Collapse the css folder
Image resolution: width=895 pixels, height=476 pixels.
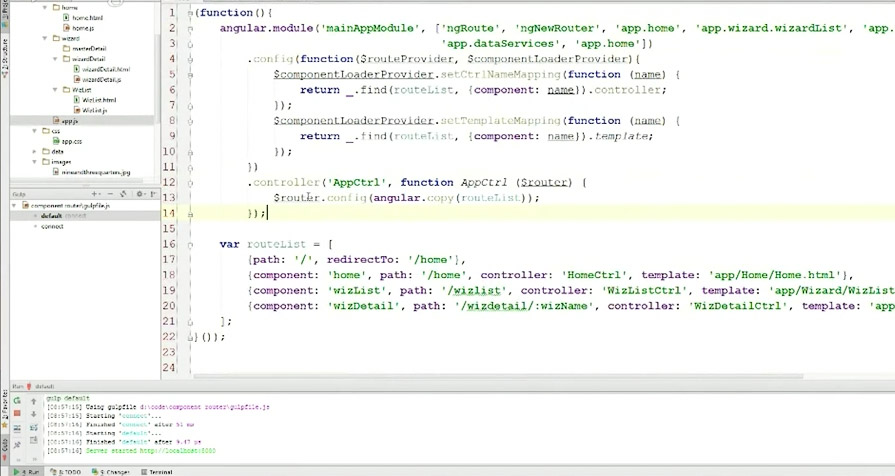pos(35,131)
